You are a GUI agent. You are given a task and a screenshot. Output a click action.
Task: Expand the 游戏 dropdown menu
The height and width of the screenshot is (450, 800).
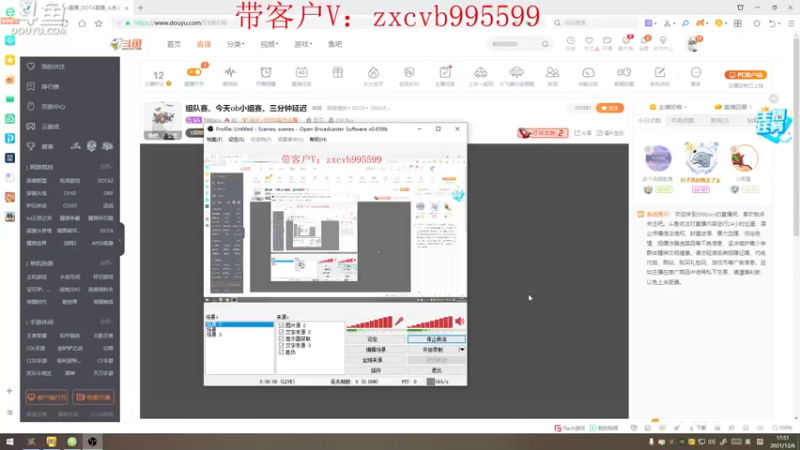tap(303, 44)
